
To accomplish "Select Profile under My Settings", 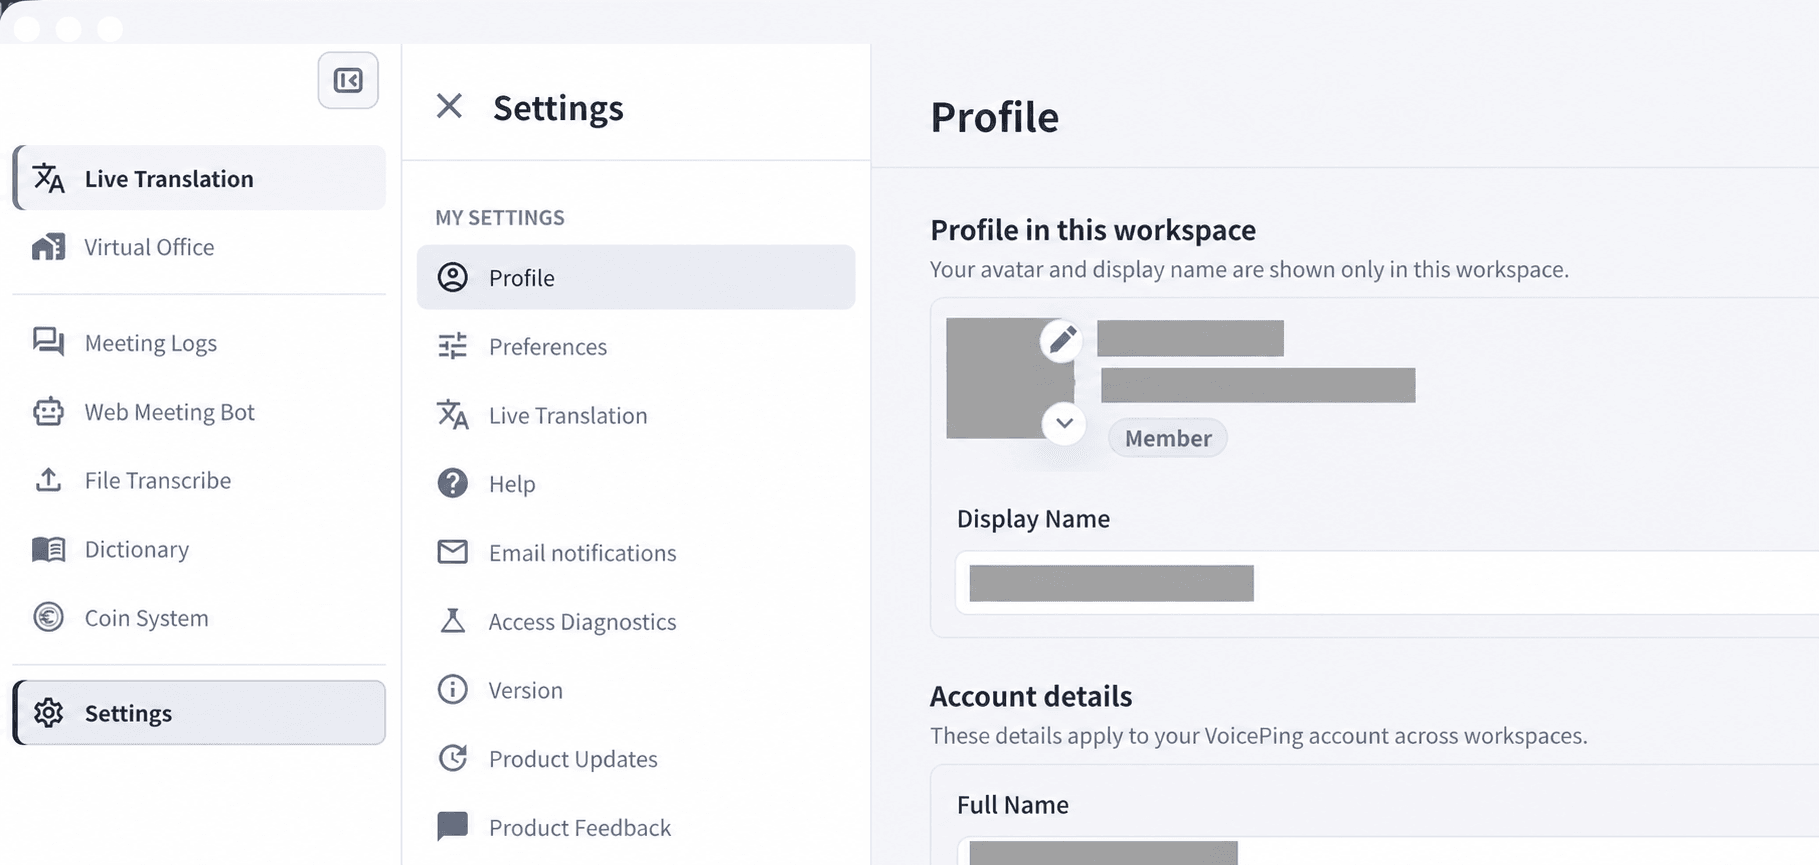I will (x=636, y=277).
